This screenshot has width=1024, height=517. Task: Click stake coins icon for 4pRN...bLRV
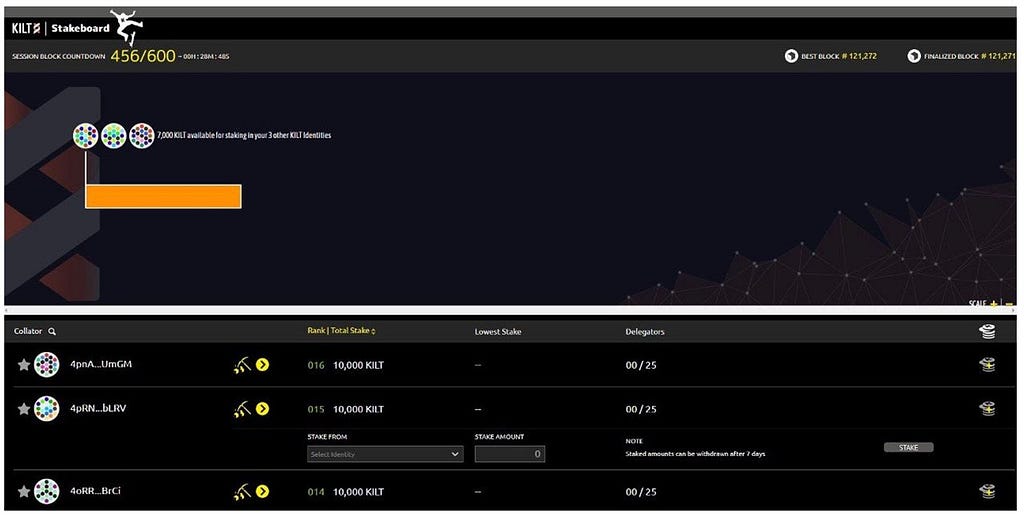click(x=987, y=409)
